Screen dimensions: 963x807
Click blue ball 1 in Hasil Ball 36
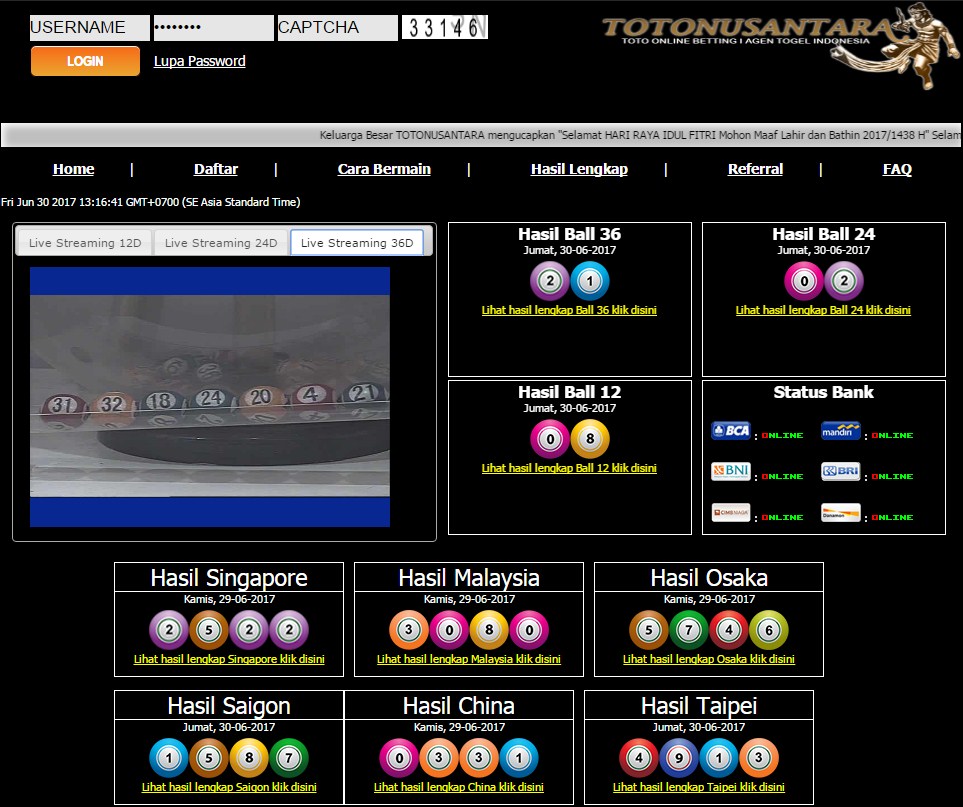click(x=590, y=281)
